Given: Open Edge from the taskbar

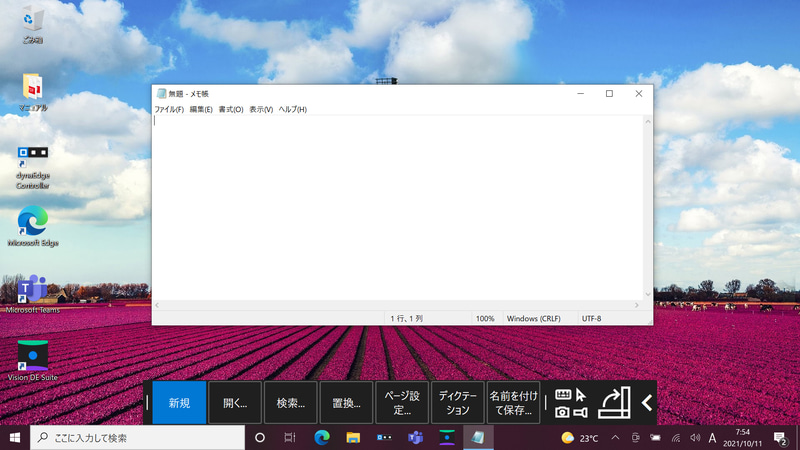Looking at the screenshot, I should point(321,438).
